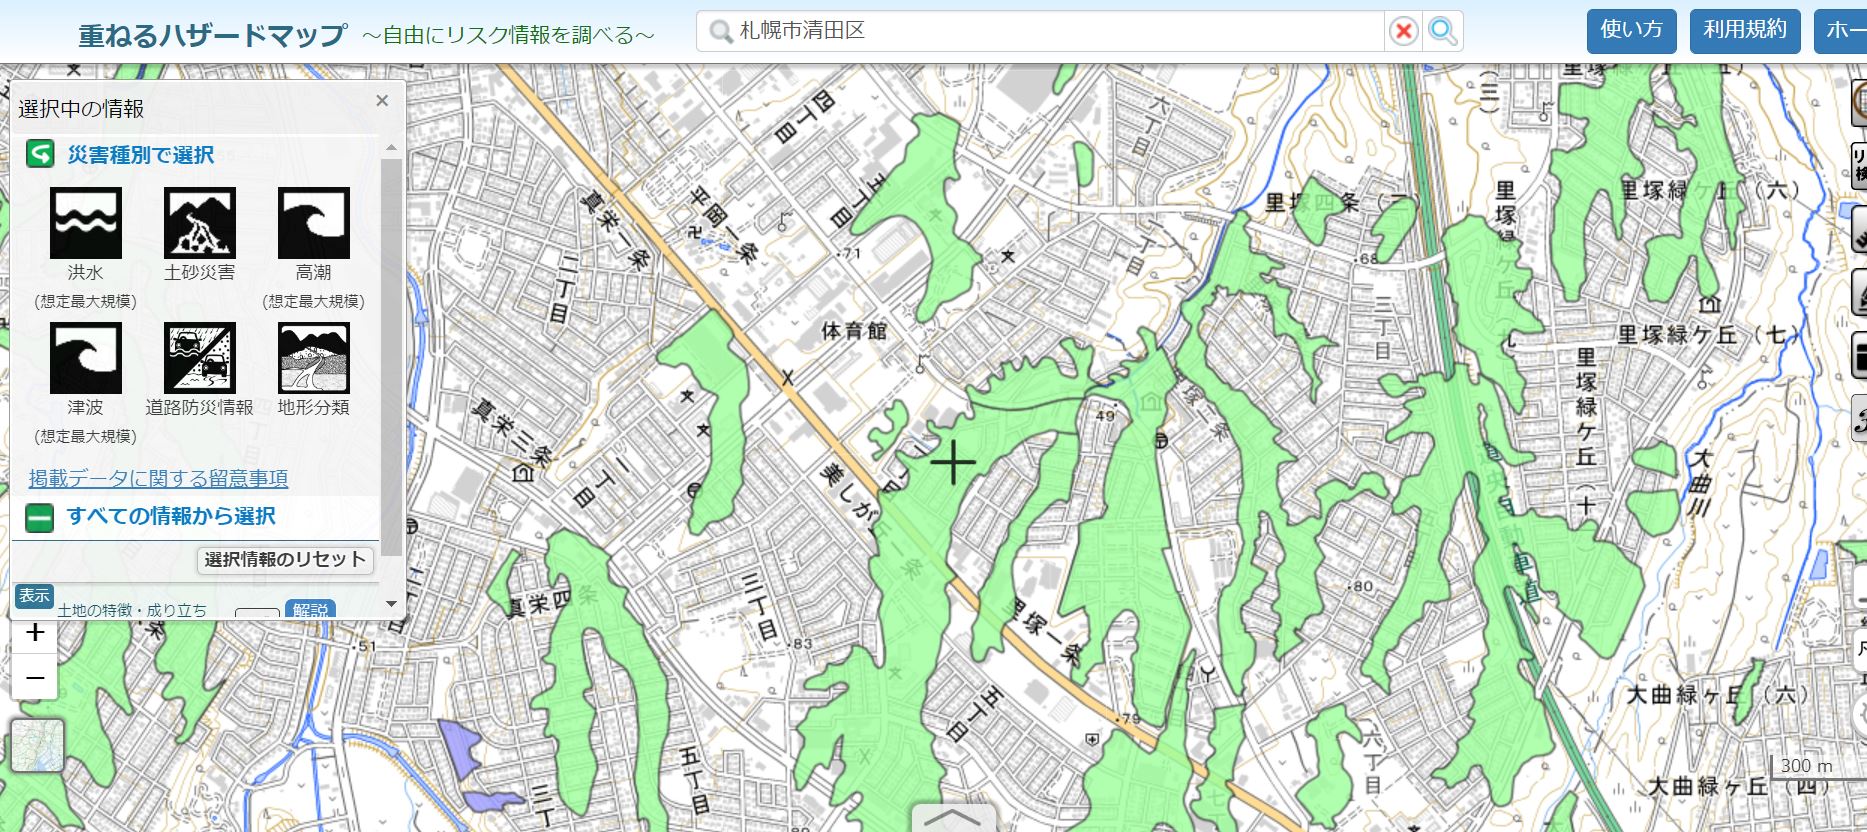Viewport: 1867px width, 832px height.
Task: Click the 体育館 label on map
Action: point(854,330)
